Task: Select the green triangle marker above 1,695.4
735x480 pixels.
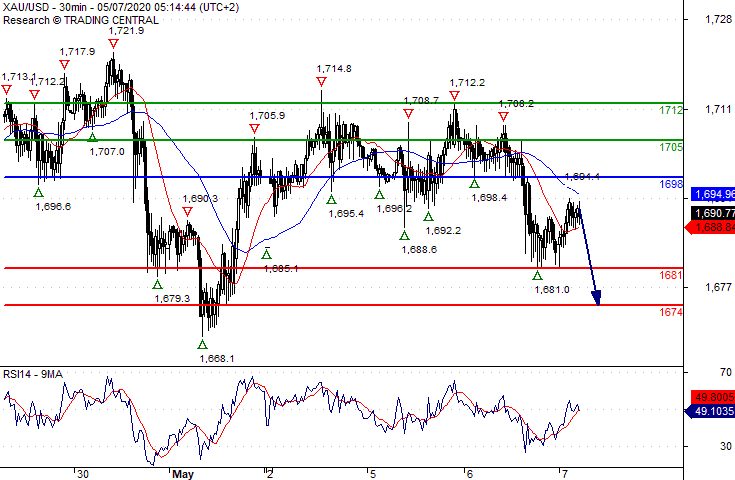Action: 331,200
